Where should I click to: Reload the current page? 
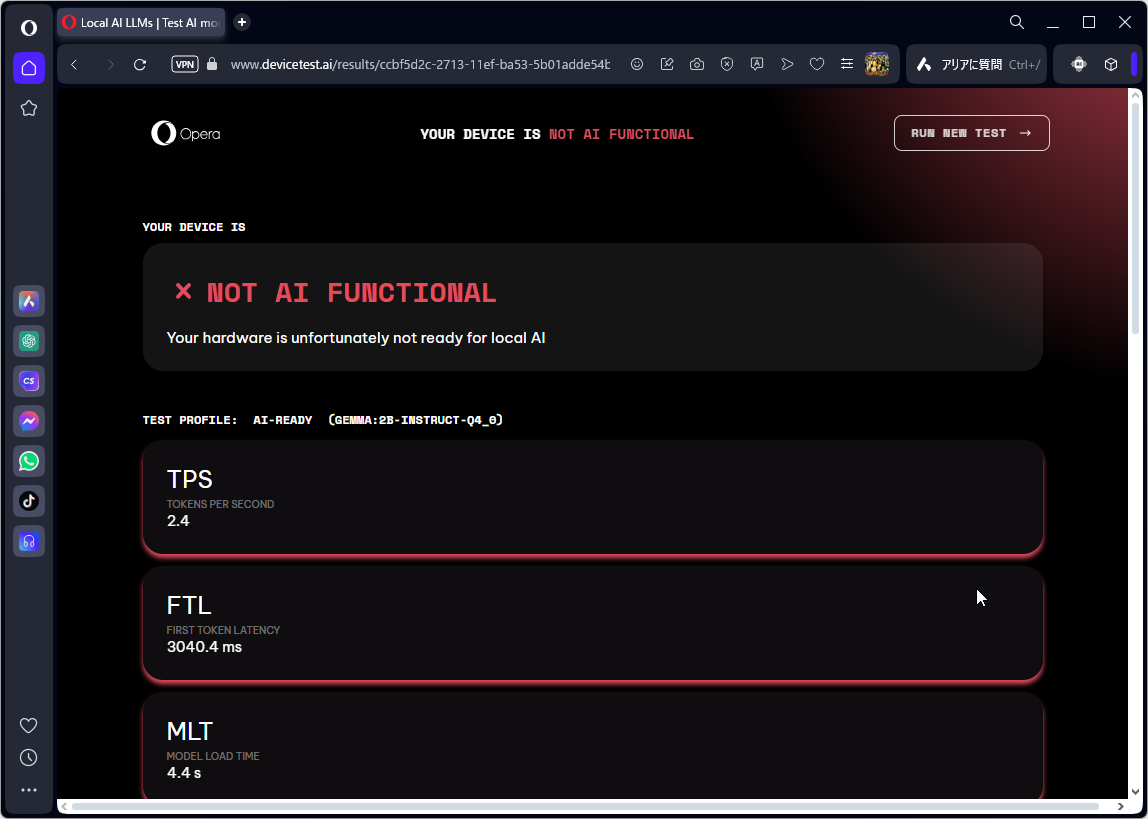click(140, 64)
